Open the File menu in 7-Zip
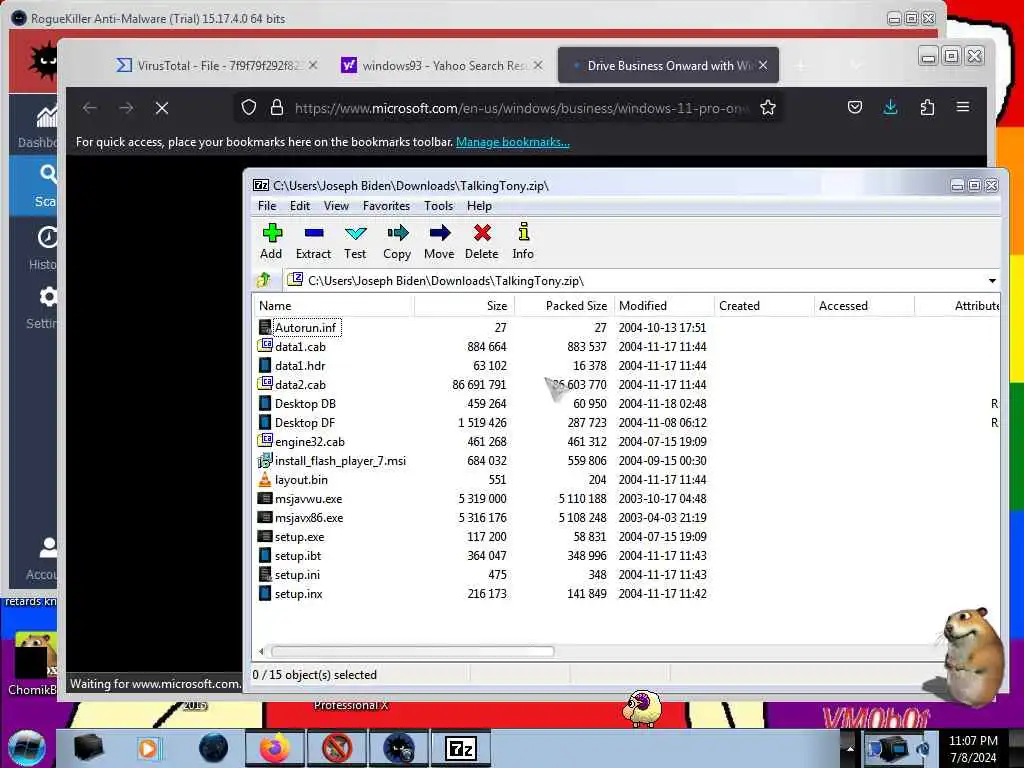 [x=267, y=206]
